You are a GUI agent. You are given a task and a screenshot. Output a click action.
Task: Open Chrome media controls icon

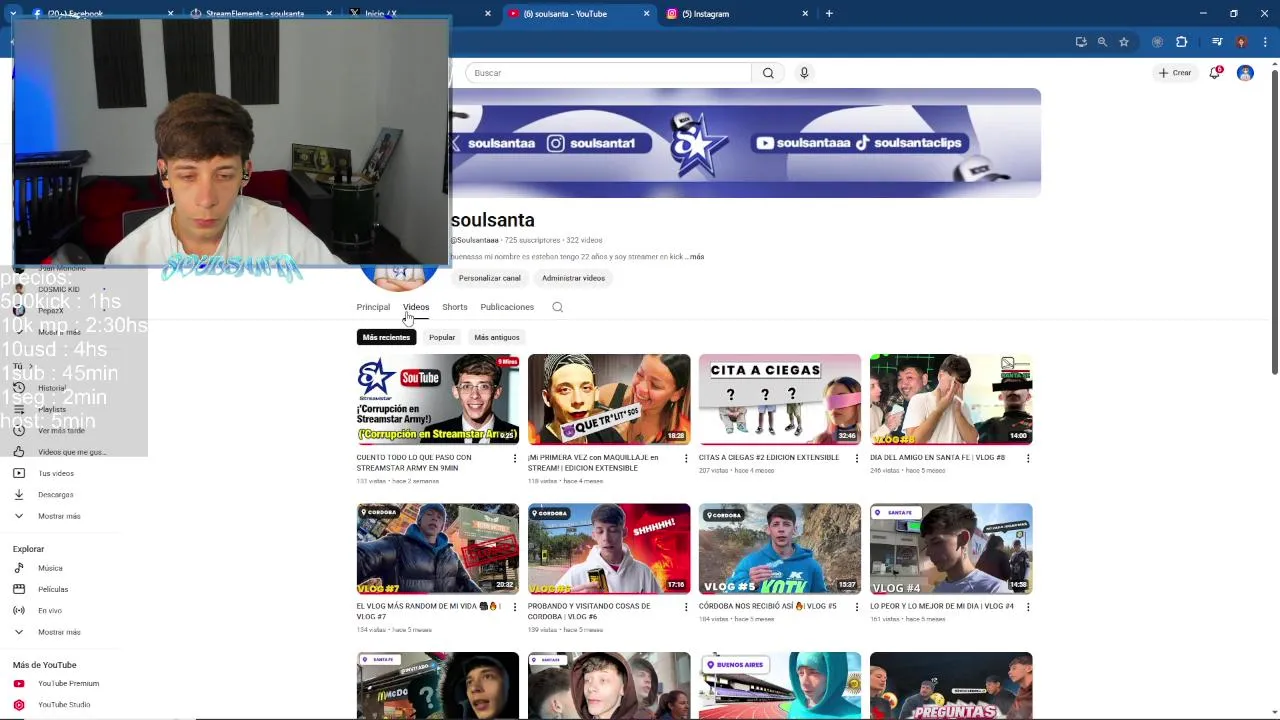coord(1217,42)
